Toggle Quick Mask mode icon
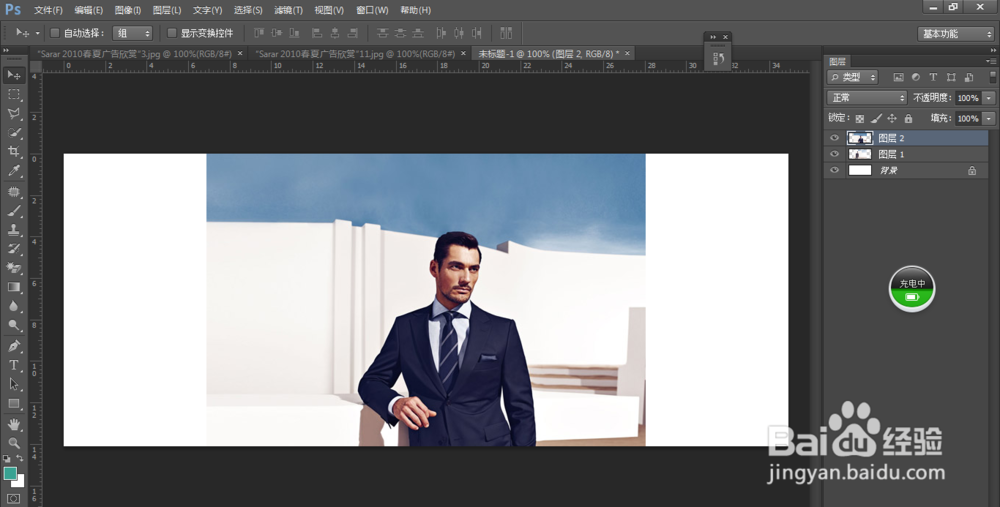This screenshot has height=507, width=1000. pyautogui.click(x=13, y=498)
